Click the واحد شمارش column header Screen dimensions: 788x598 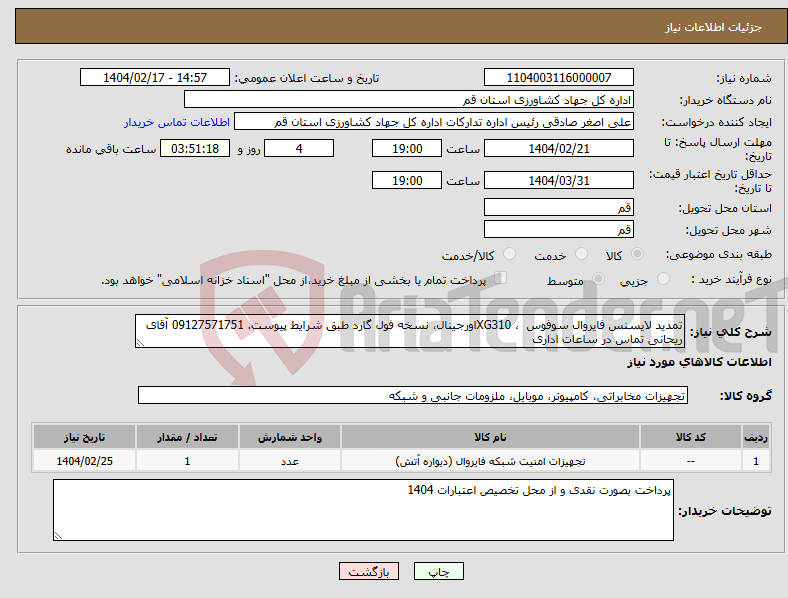point(290,437)
